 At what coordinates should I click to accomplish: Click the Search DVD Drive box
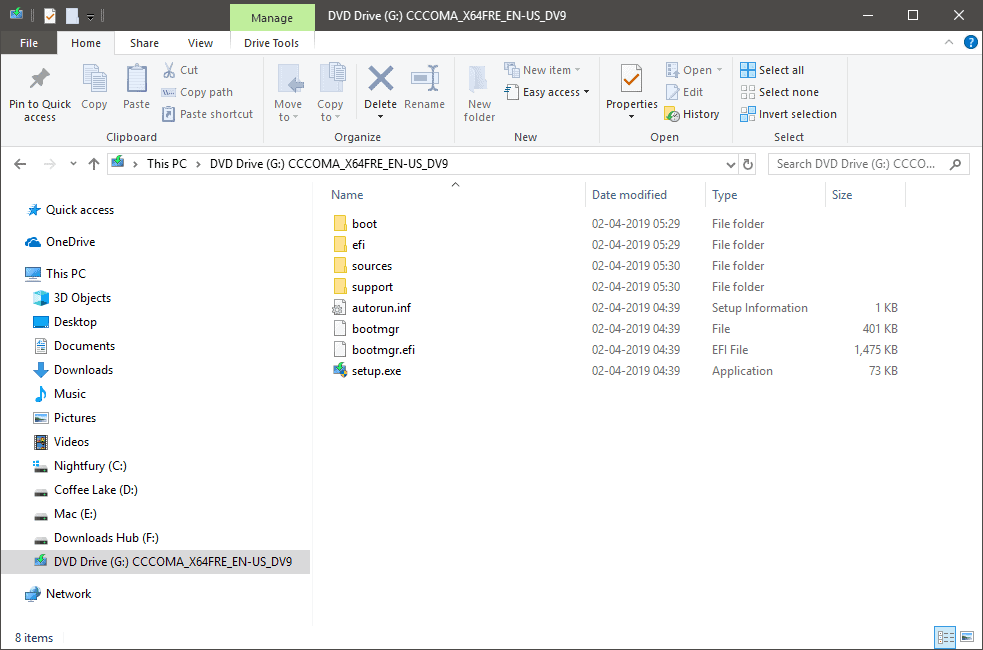tap(868, 164)
